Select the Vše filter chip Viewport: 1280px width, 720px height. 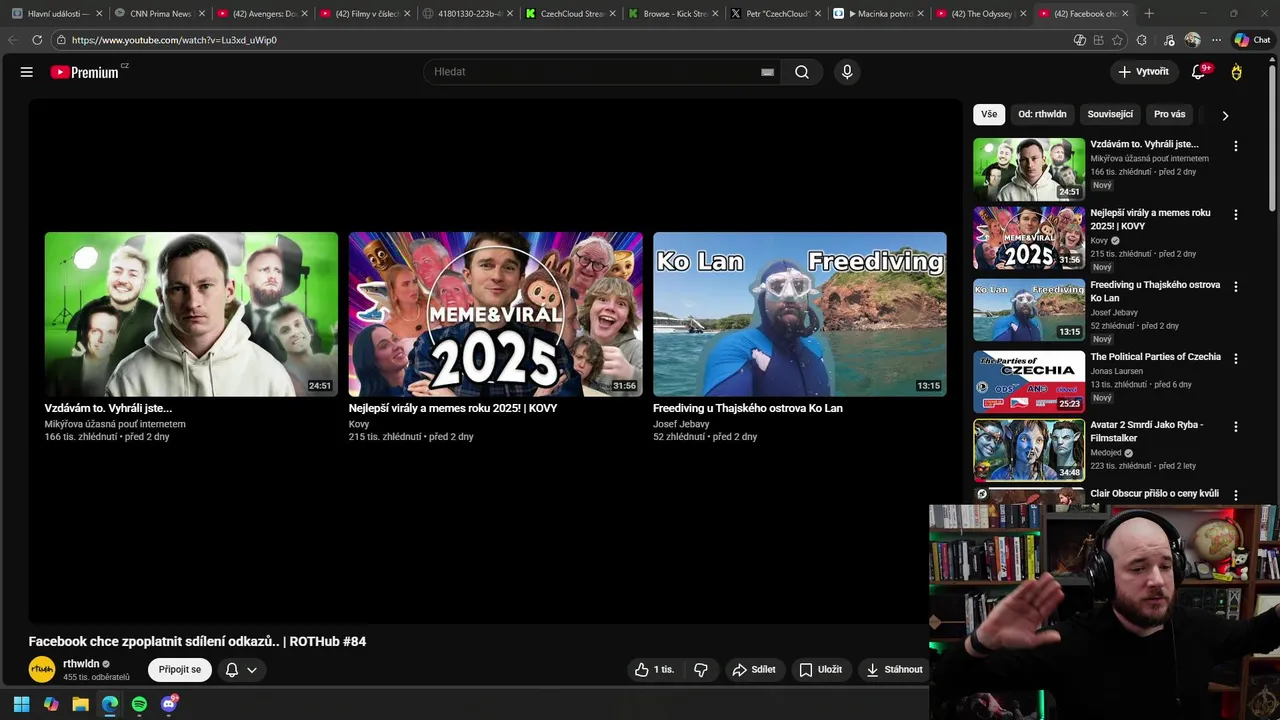tap(989, 114)
